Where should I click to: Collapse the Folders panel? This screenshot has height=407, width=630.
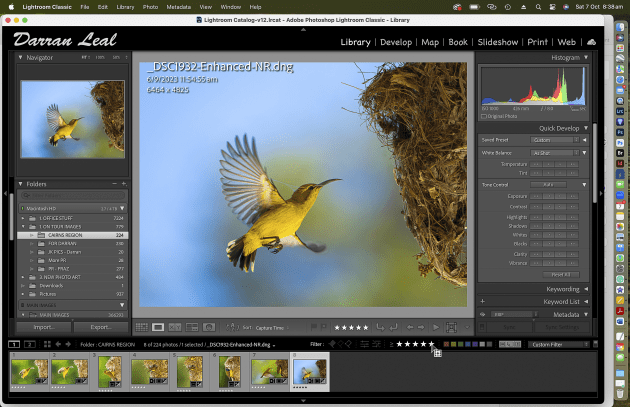pos(20,184)
